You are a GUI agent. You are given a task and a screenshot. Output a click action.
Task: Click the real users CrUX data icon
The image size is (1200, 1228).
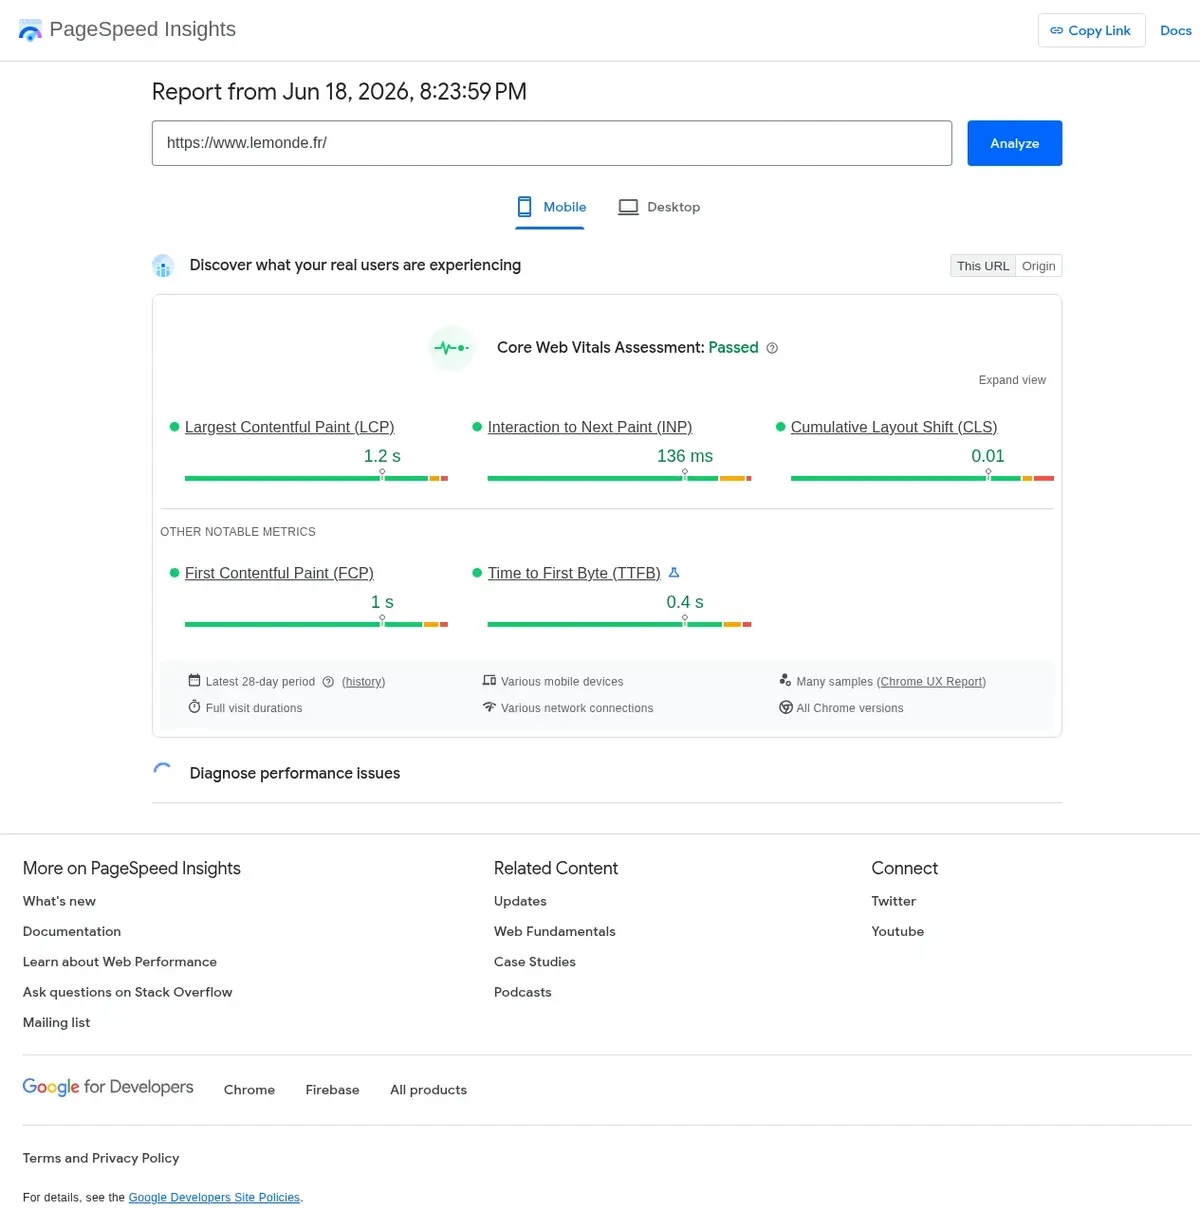(x=163, y=266)
